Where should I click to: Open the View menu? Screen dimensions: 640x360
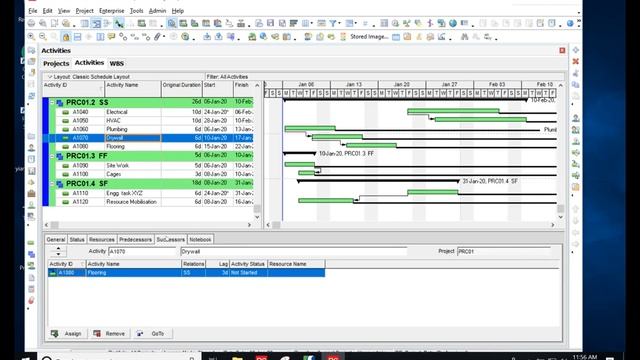[x=64, y=11]
